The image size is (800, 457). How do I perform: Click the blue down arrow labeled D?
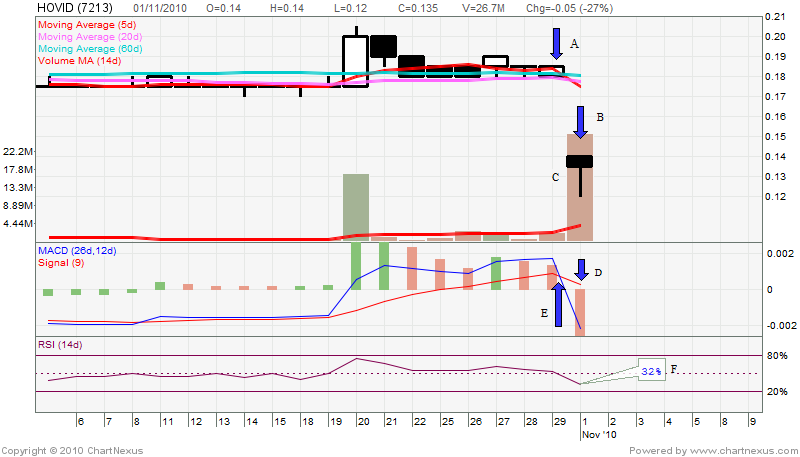[581, 269]
